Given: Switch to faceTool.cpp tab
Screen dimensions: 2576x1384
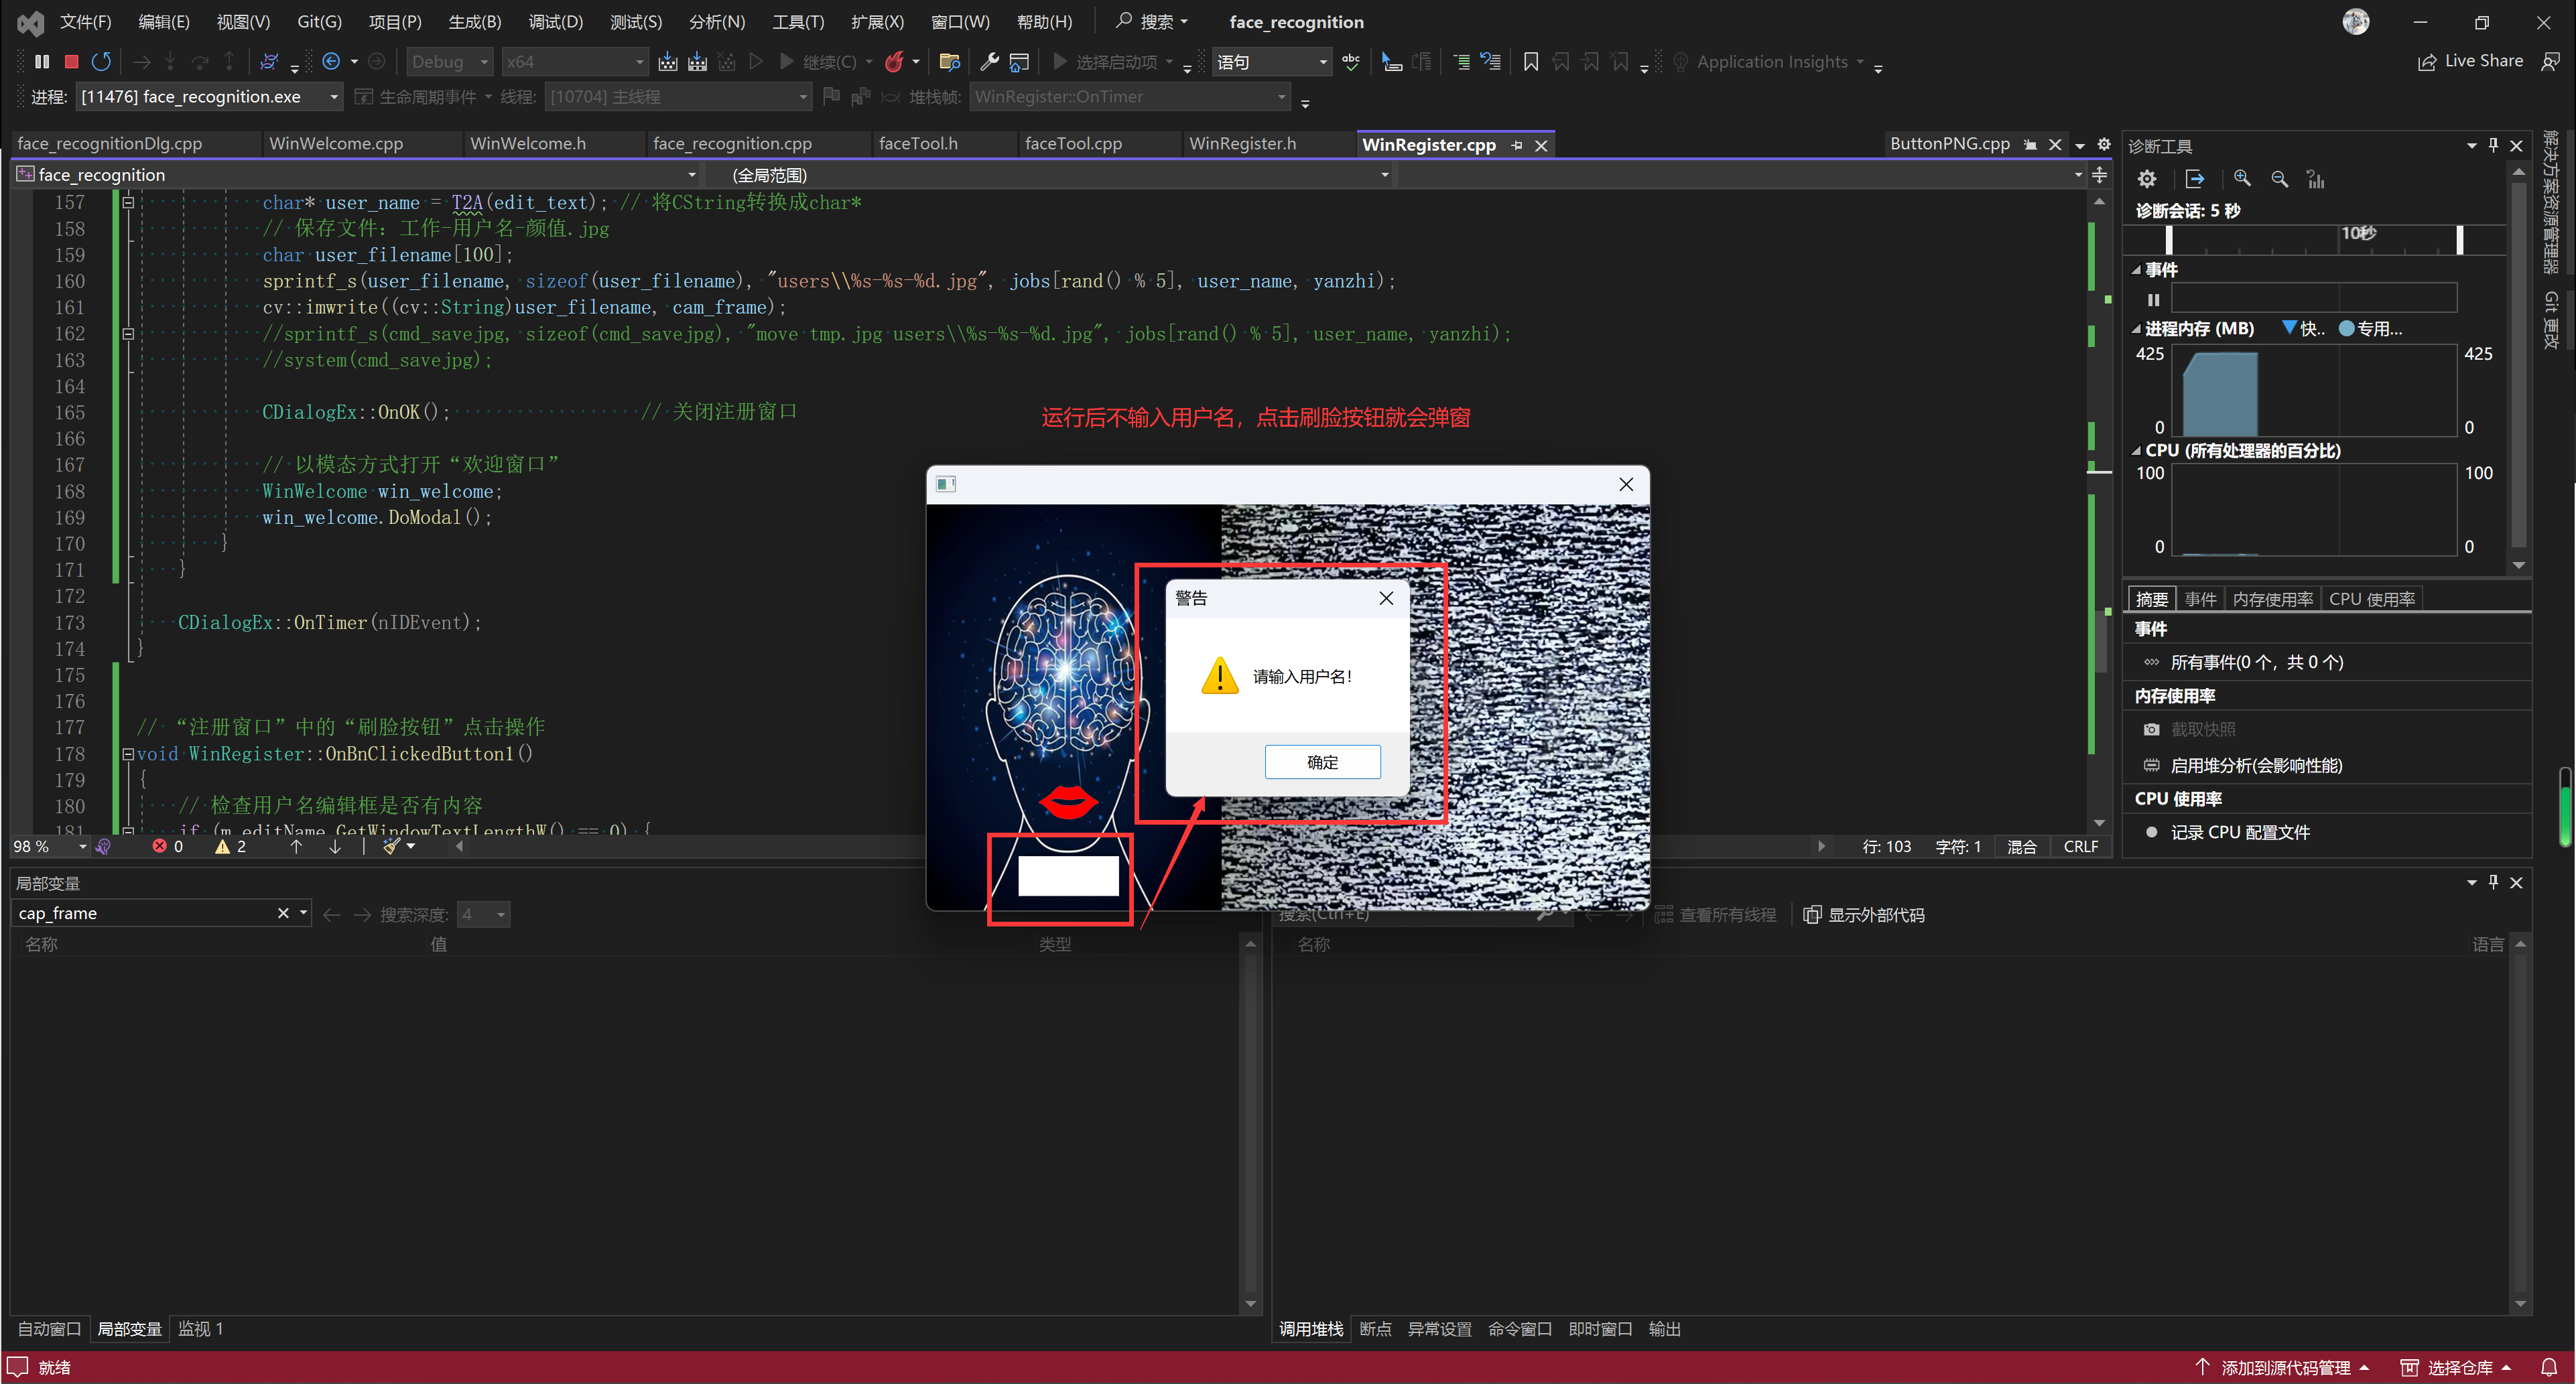Looking at the screenshot, I should coord(1073,144).
